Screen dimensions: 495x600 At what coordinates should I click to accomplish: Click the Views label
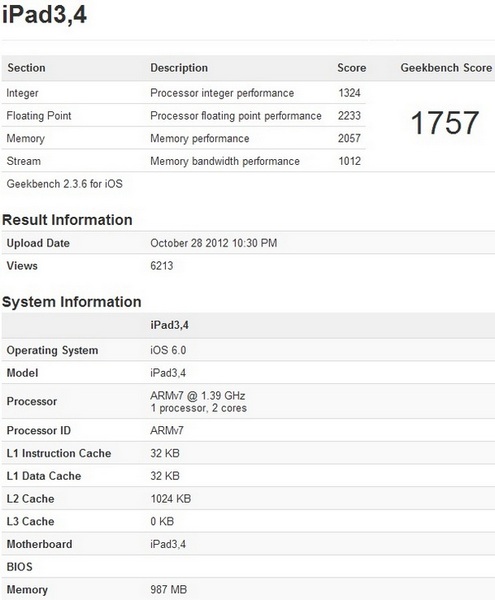tap(22, 266)
